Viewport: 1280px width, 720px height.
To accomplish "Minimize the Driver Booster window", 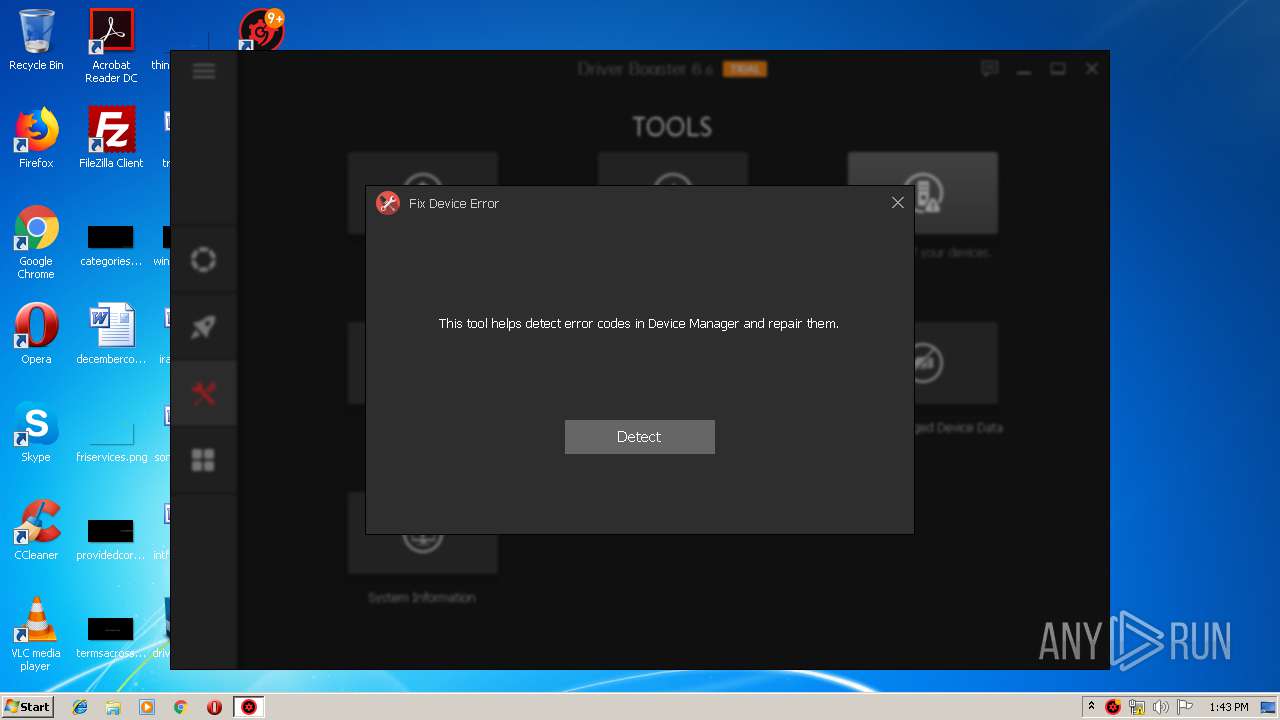I will 1024,69.
